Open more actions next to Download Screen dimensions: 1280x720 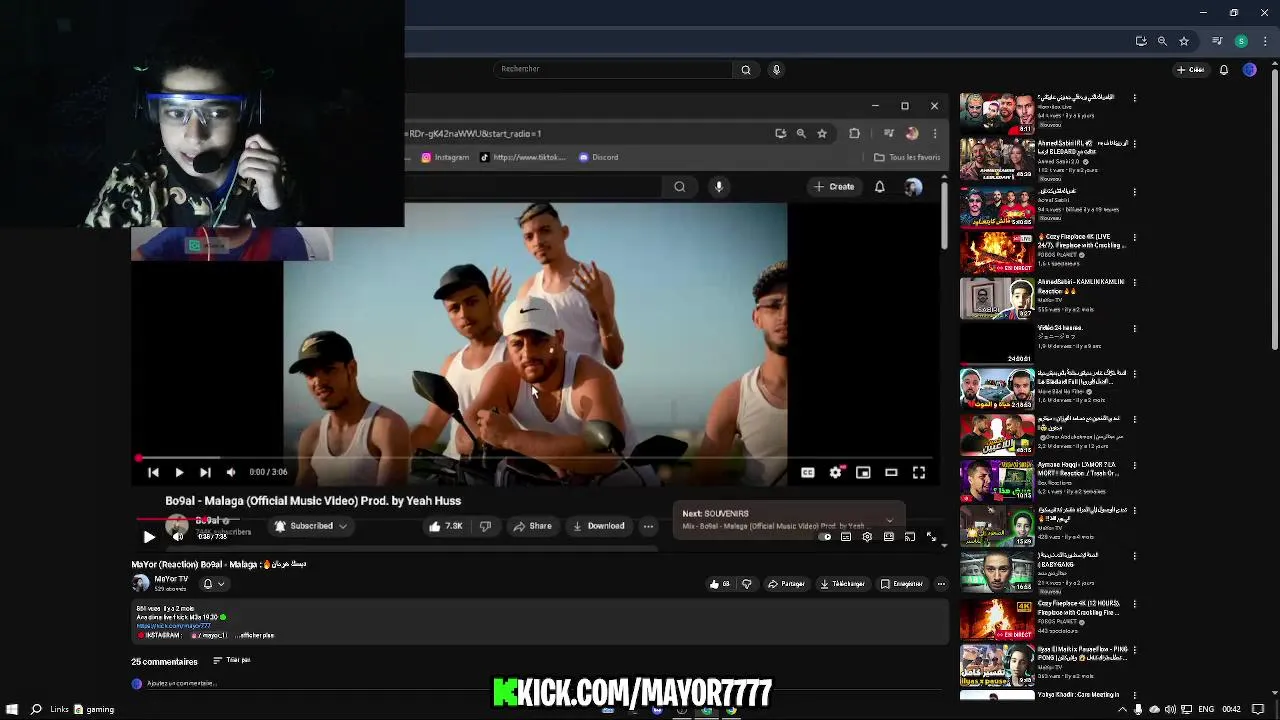pyautogui.click(x=648, y=526)
